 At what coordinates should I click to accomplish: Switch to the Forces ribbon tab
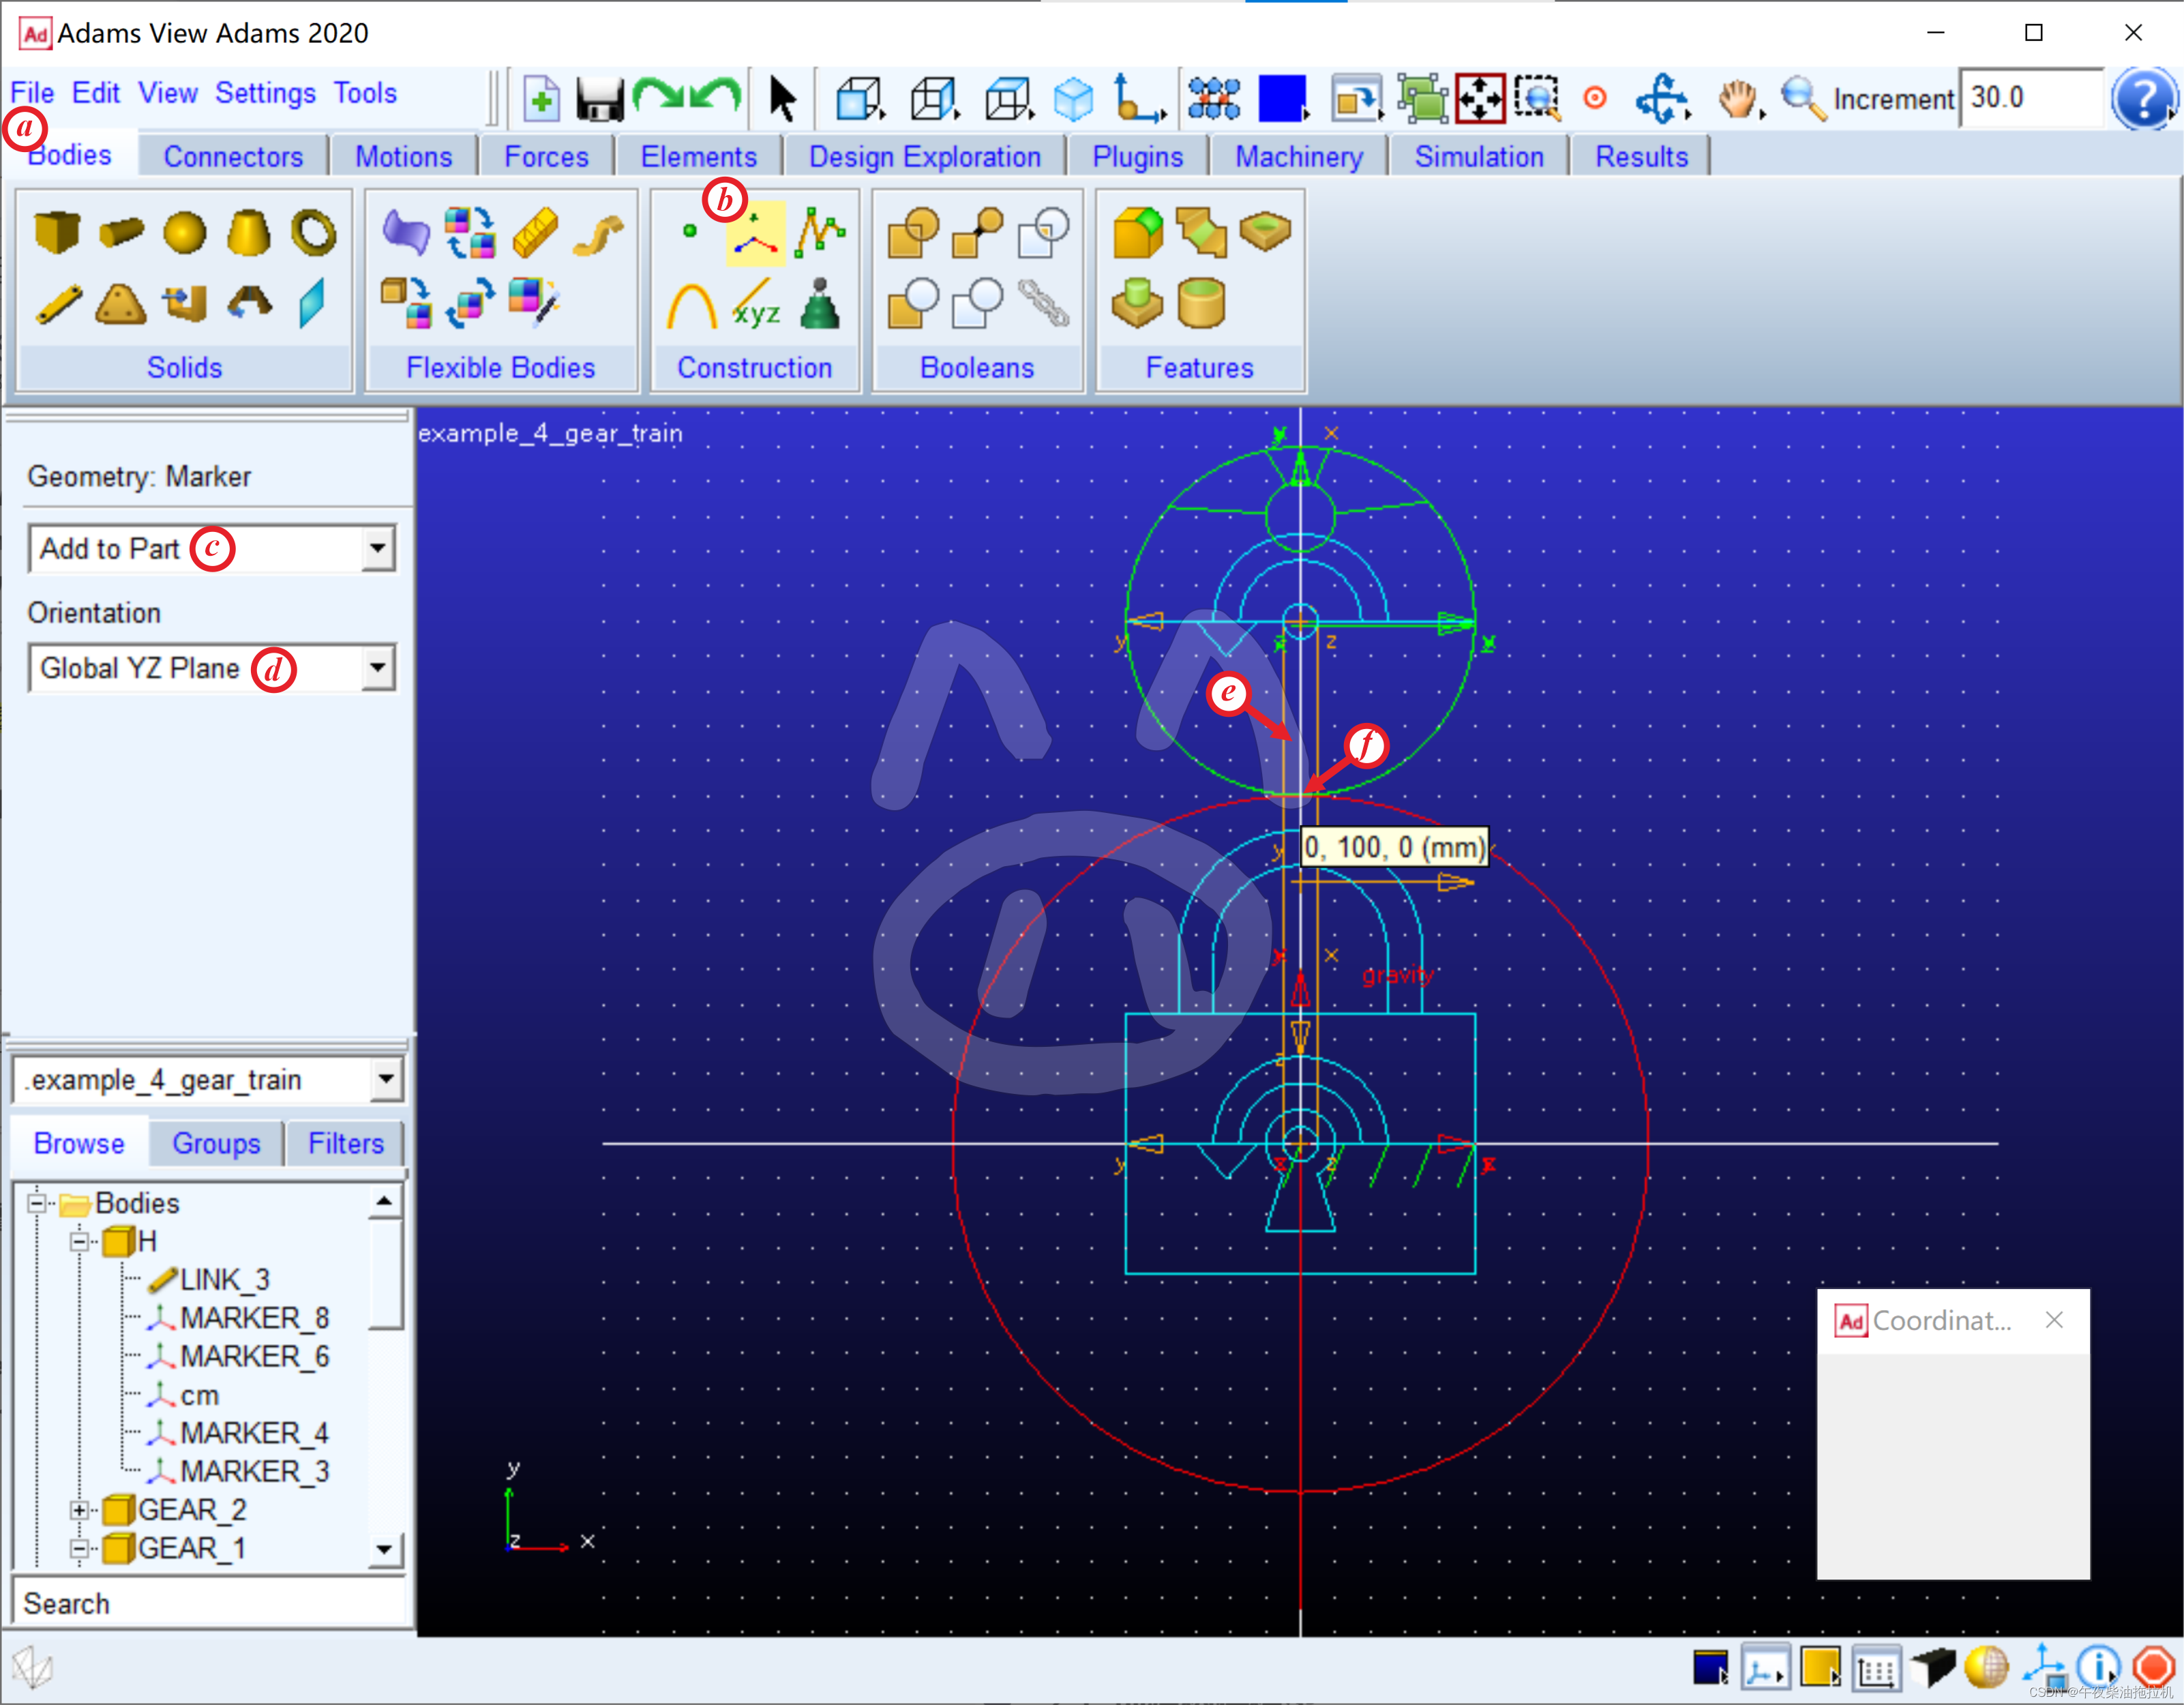tap(546, 157)
